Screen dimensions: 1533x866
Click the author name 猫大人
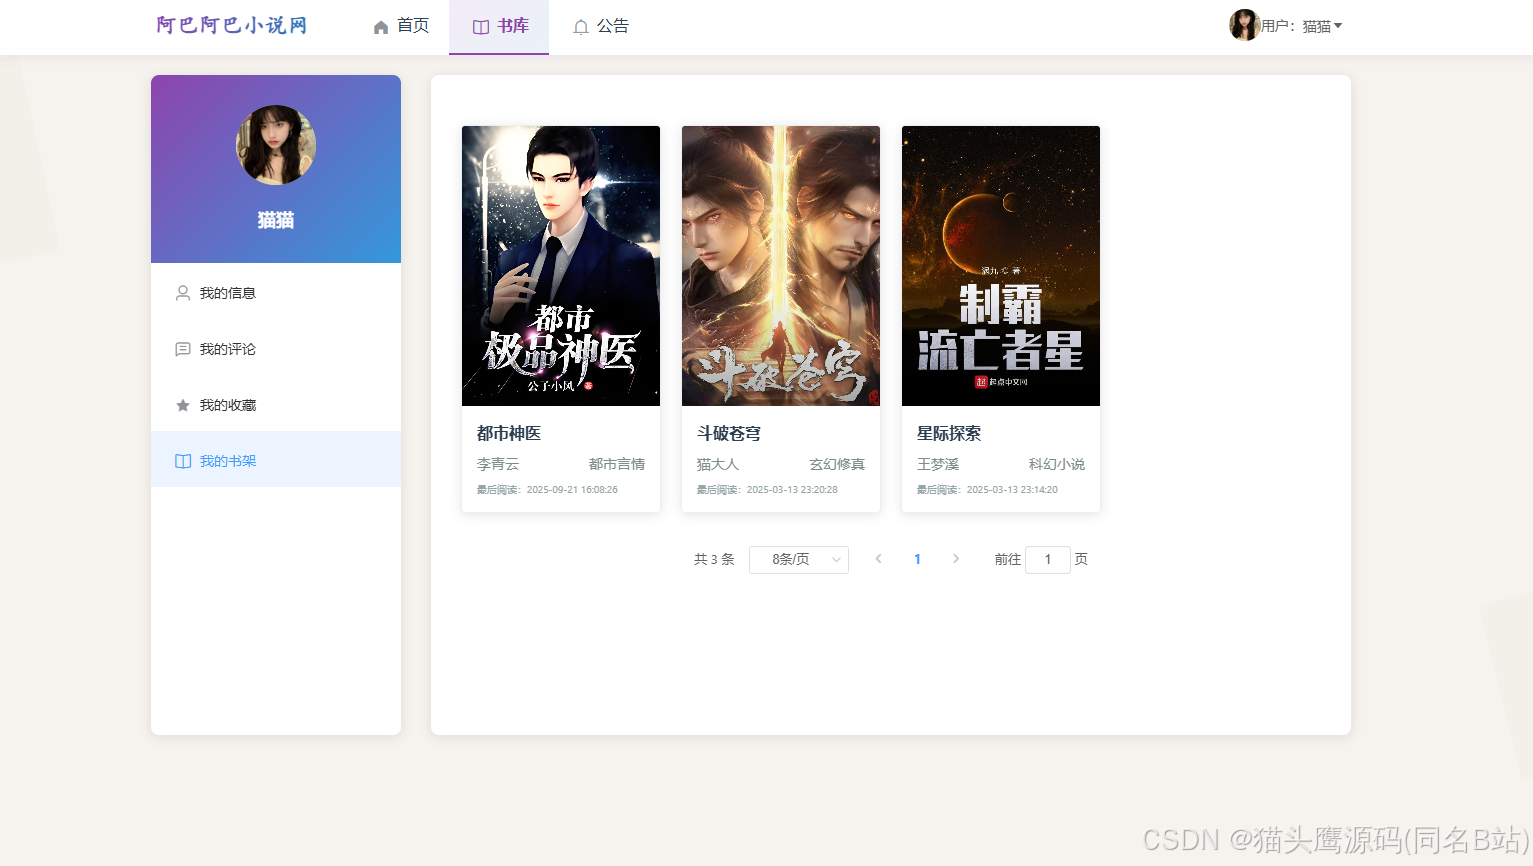pos(718,464)
